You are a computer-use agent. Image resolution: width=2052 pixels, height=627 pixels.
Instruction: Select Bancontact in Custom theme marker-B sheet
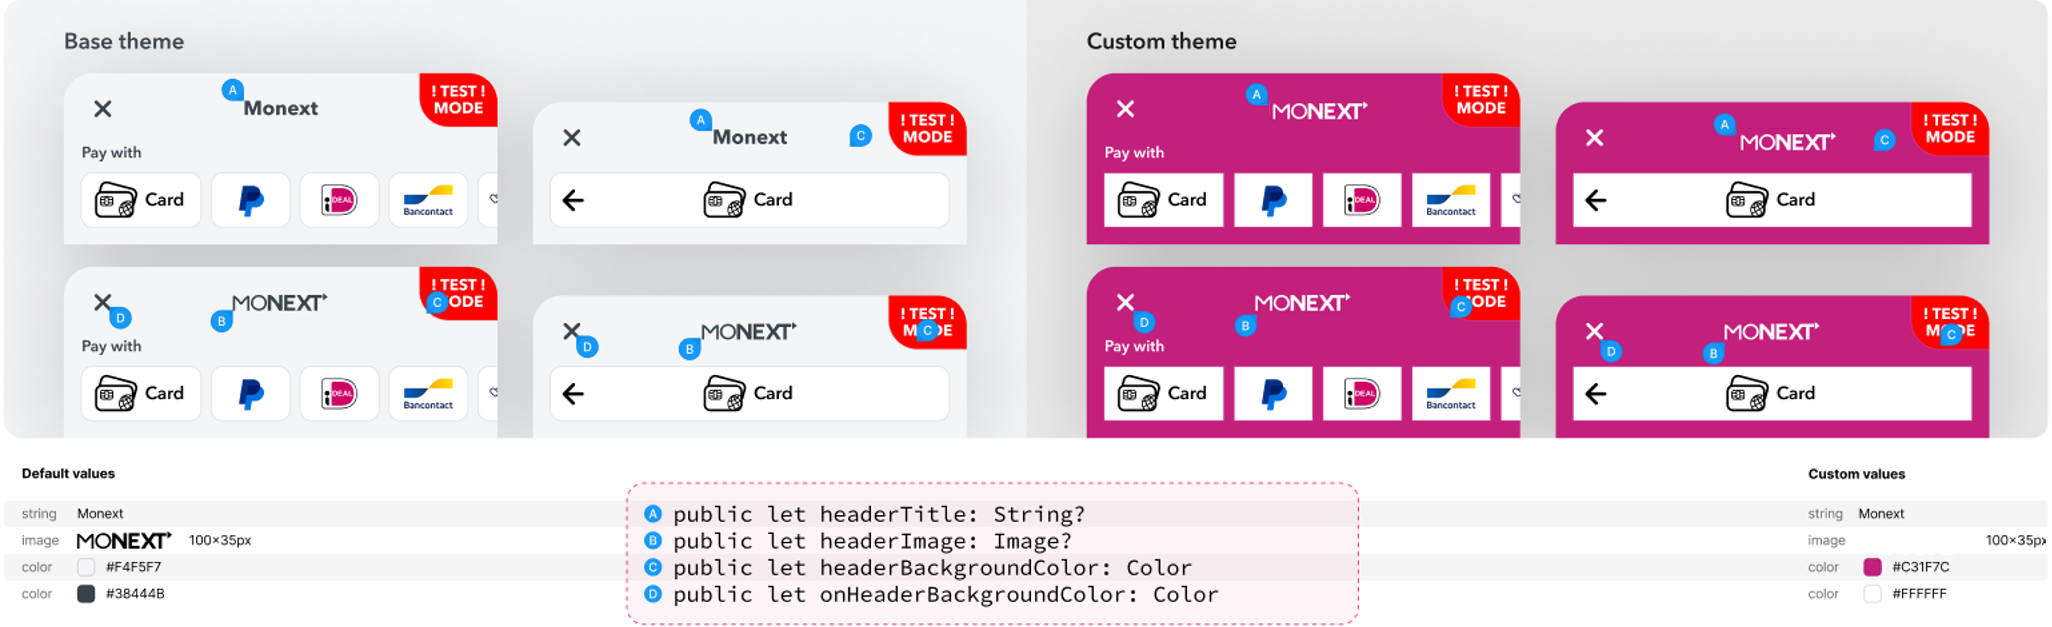click(x=1451, y=394)
